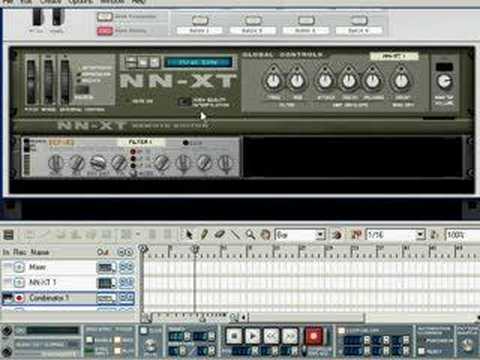Viewport: 480px width, 360px height.
Task: Click Combinator Button 3
Action: [306, 20]
